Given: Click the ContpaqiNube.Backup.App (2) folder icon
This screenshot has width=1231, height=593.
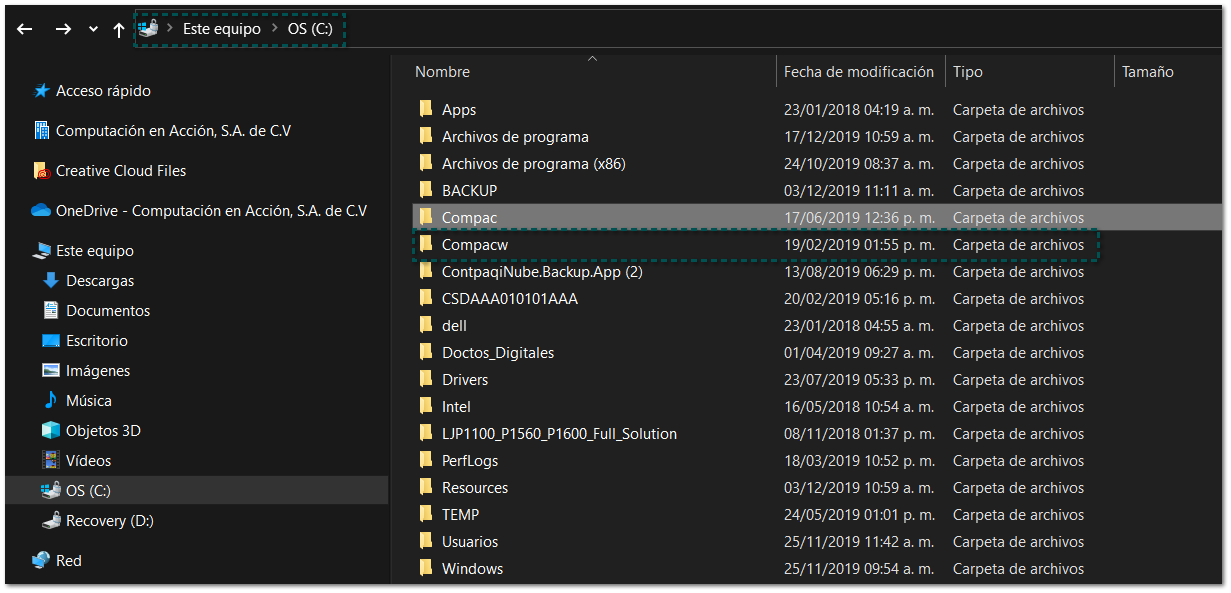Looking at the screenshot, I should (426, 272).
